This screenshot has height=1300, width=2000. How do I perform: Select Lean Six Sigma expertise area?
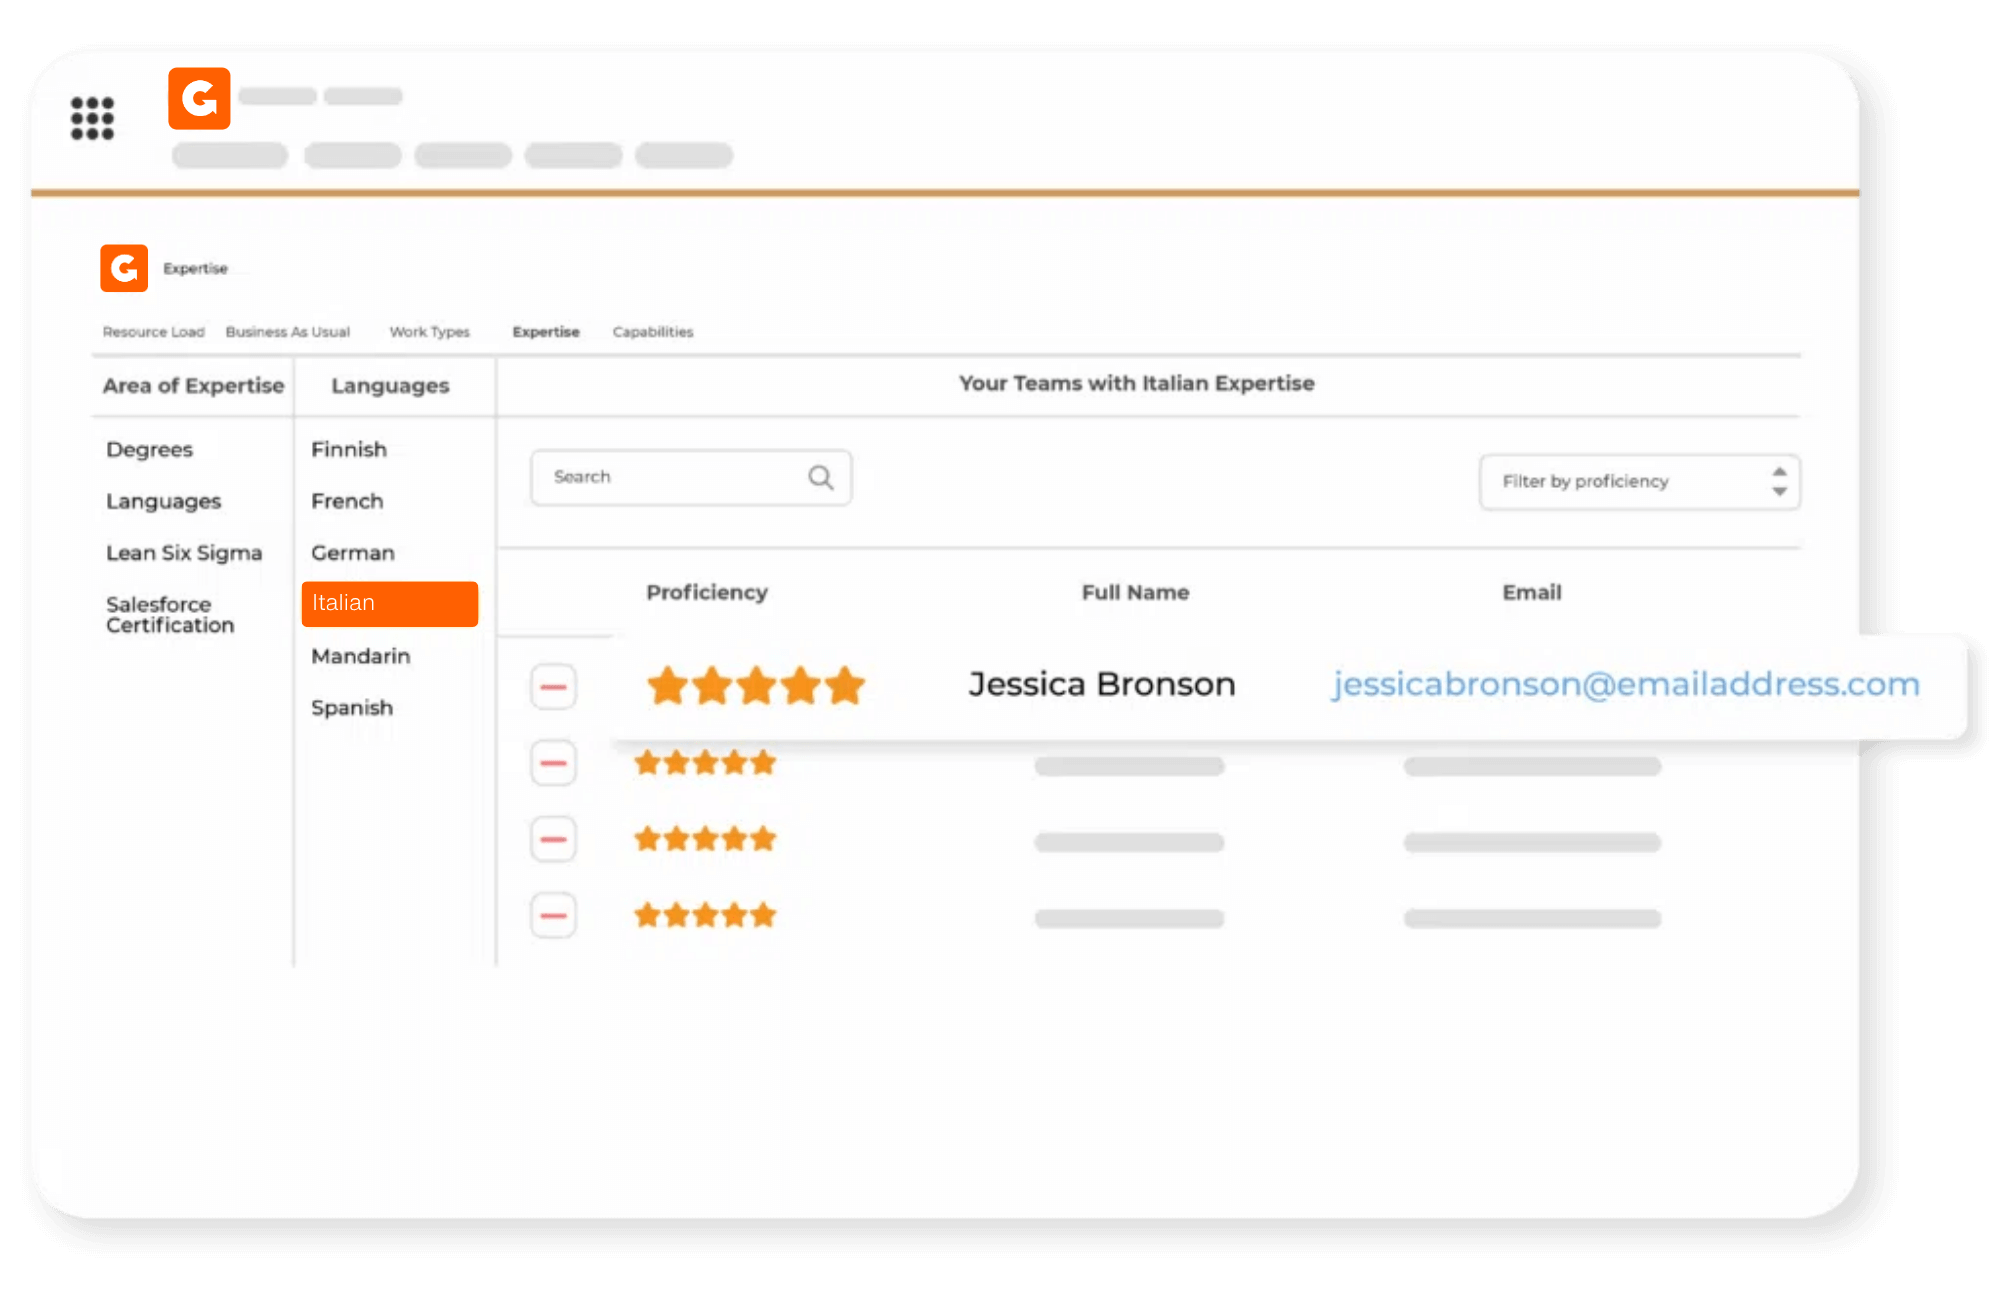tap(184, 553)
